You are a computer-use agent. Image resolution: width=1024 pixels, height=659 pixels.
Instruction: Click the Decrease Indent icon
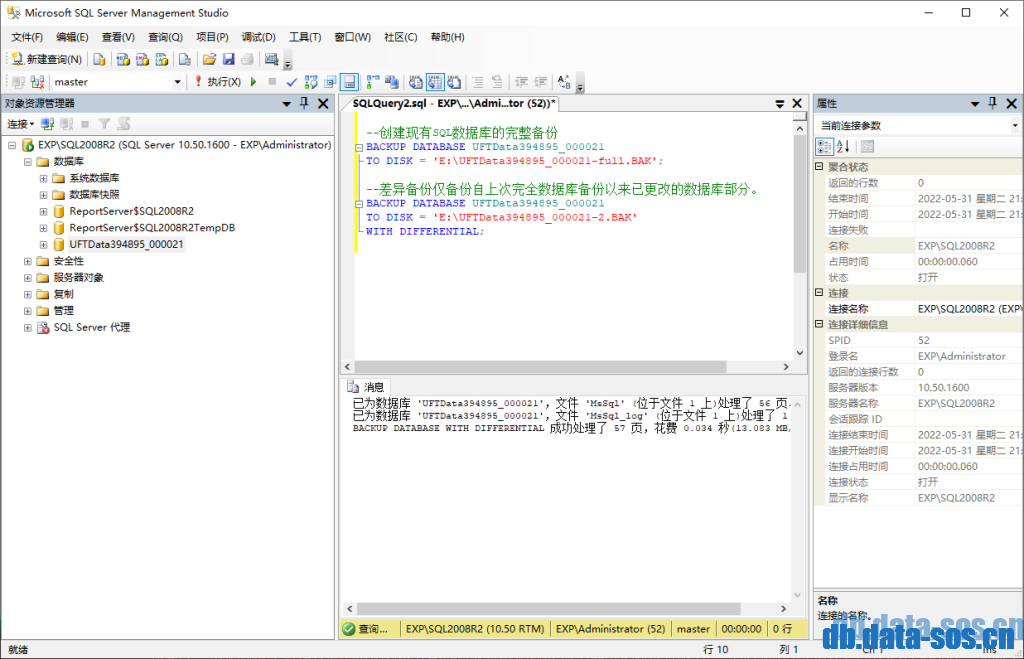point(521,82)
